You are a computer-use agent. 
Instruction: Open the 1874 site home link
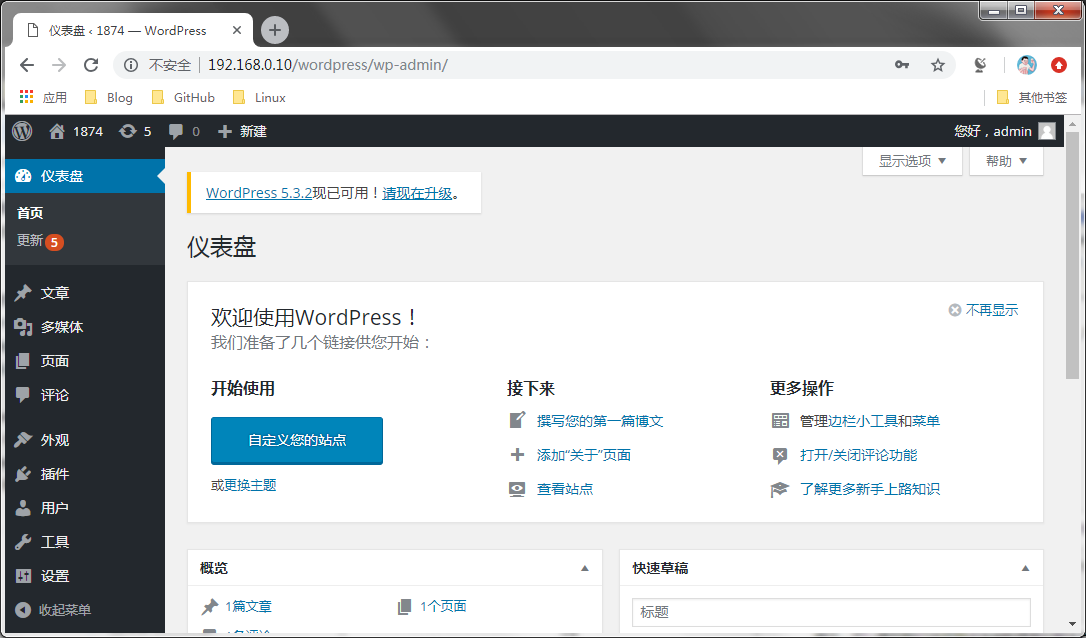click(x=76, y=131)
